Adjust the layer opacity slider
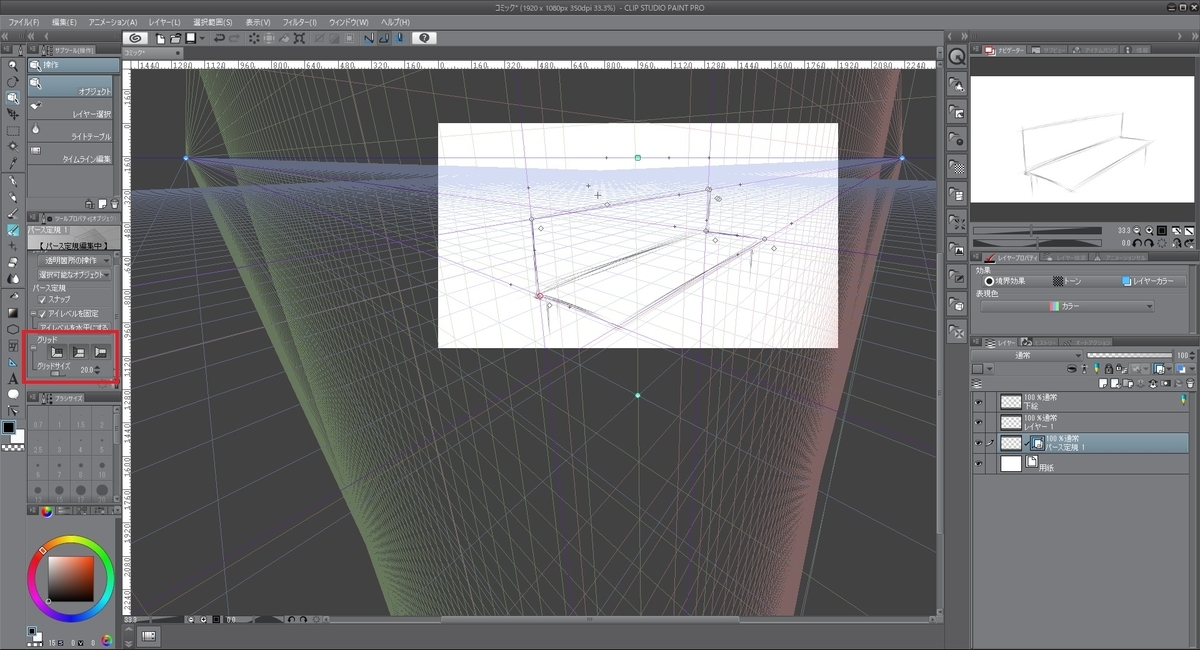The height and width of the screenshot is (650, 1200). pyautogui.click(x=1129, y=355)
